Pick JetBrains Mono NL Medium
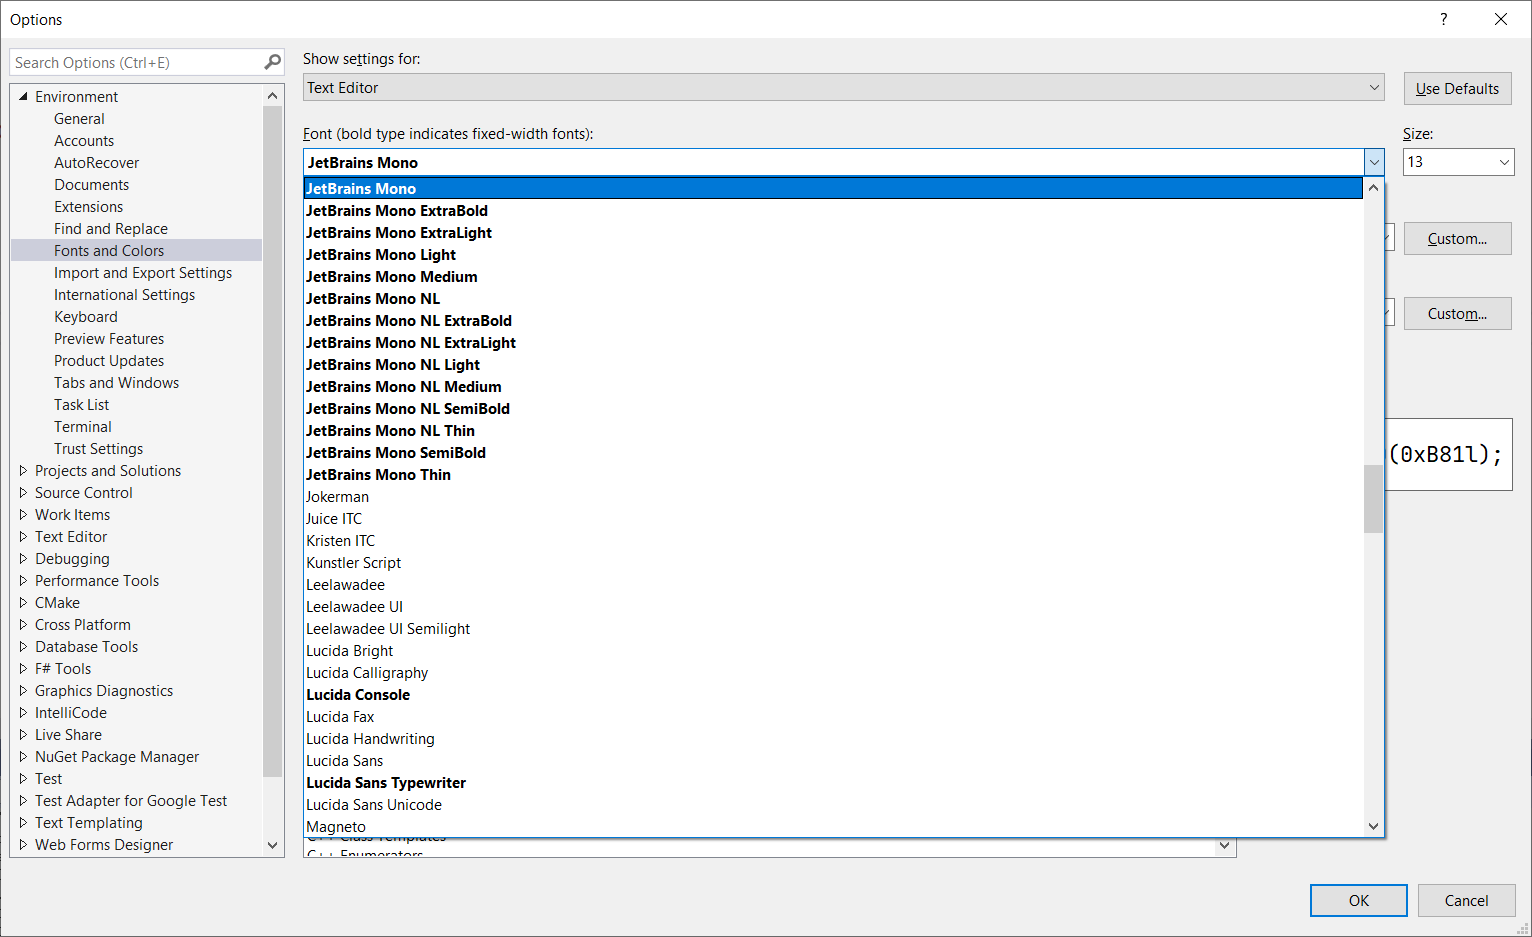This screenshot has width=1532, height=937. pyautogui.click(x=833, y=386)
